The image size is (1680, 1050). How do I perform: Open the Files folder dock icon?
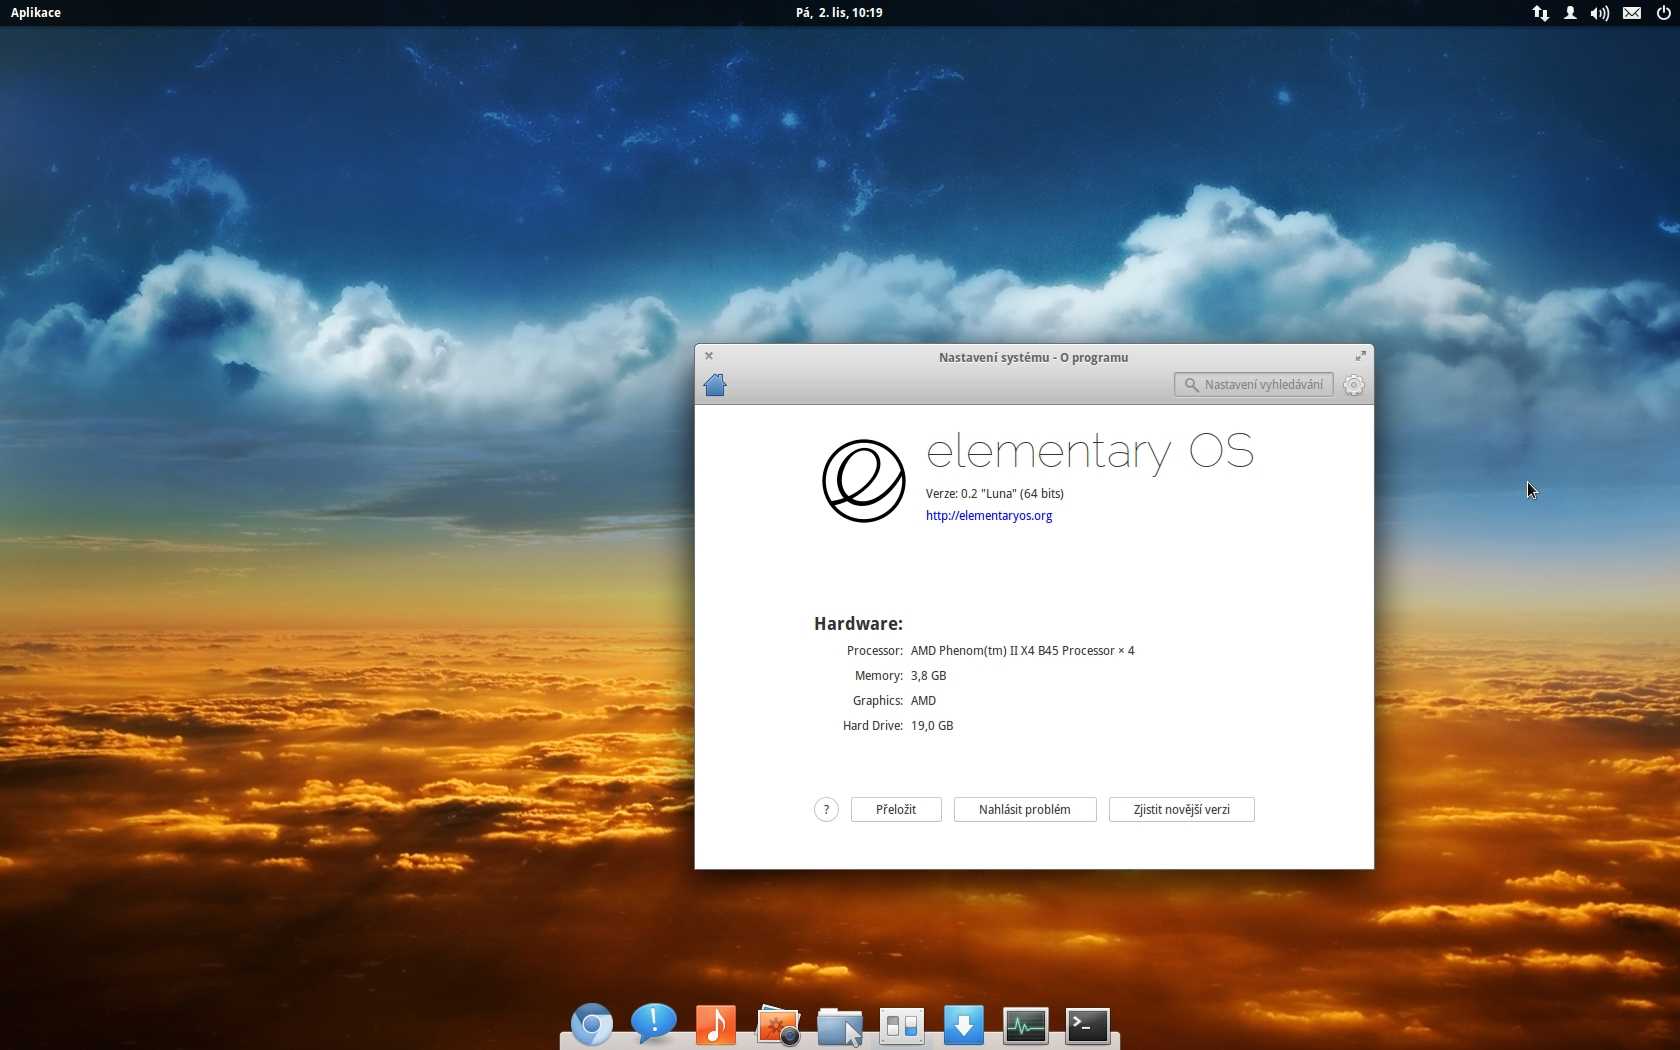840,1026
